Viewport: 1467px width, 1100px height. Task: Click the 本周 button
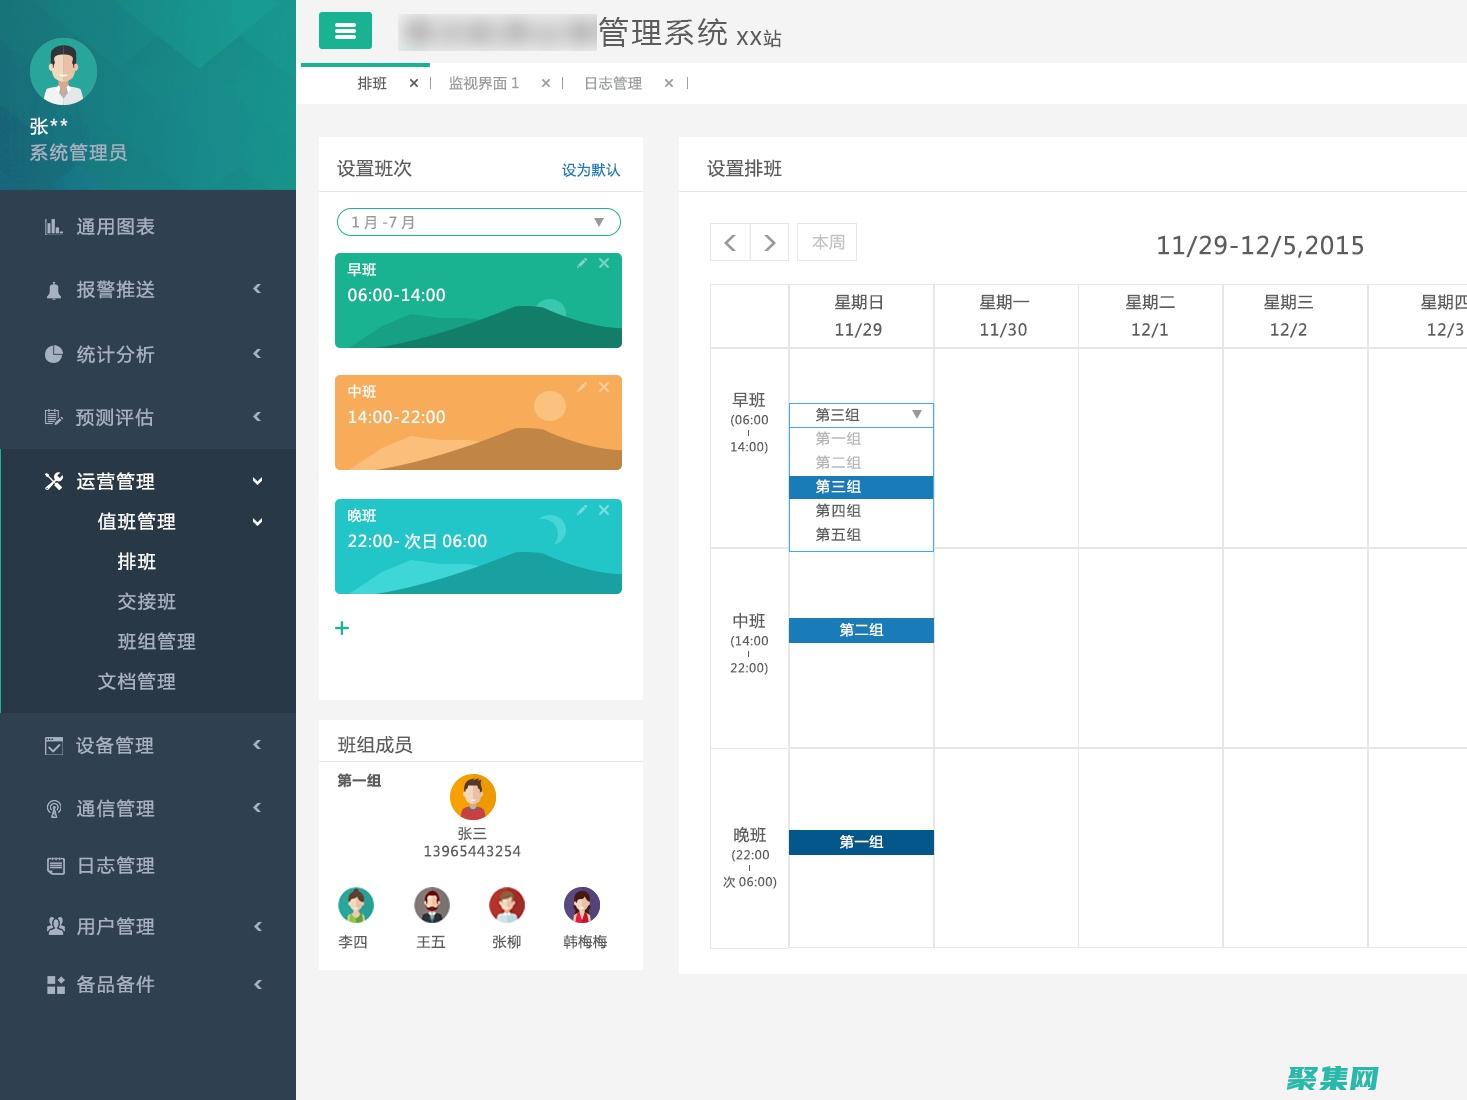pyautogui.click(x=826, y=242)
